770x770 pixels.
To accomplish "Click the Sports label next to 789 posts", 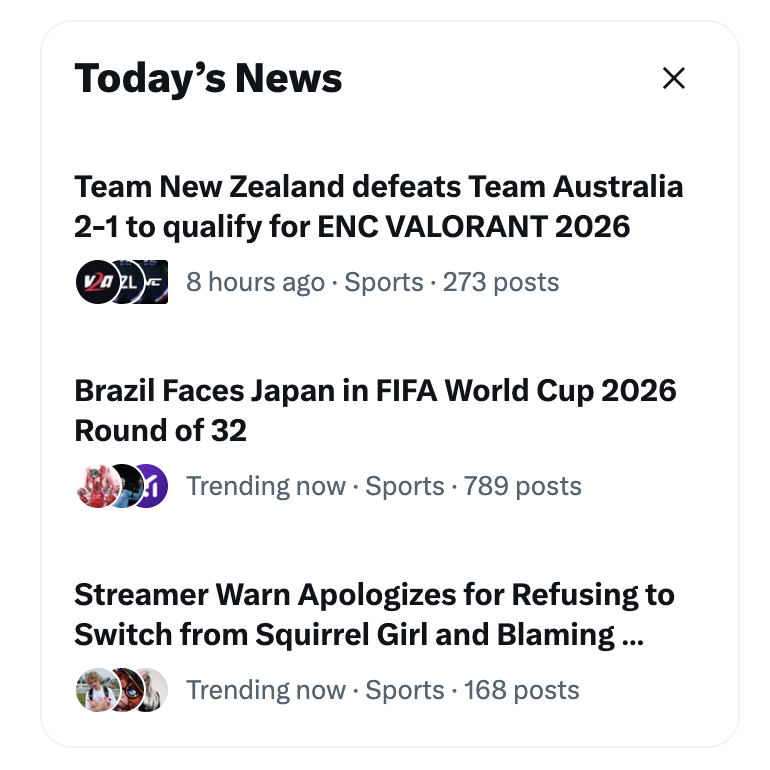I will pyautogui.click(x=405, y=486).
